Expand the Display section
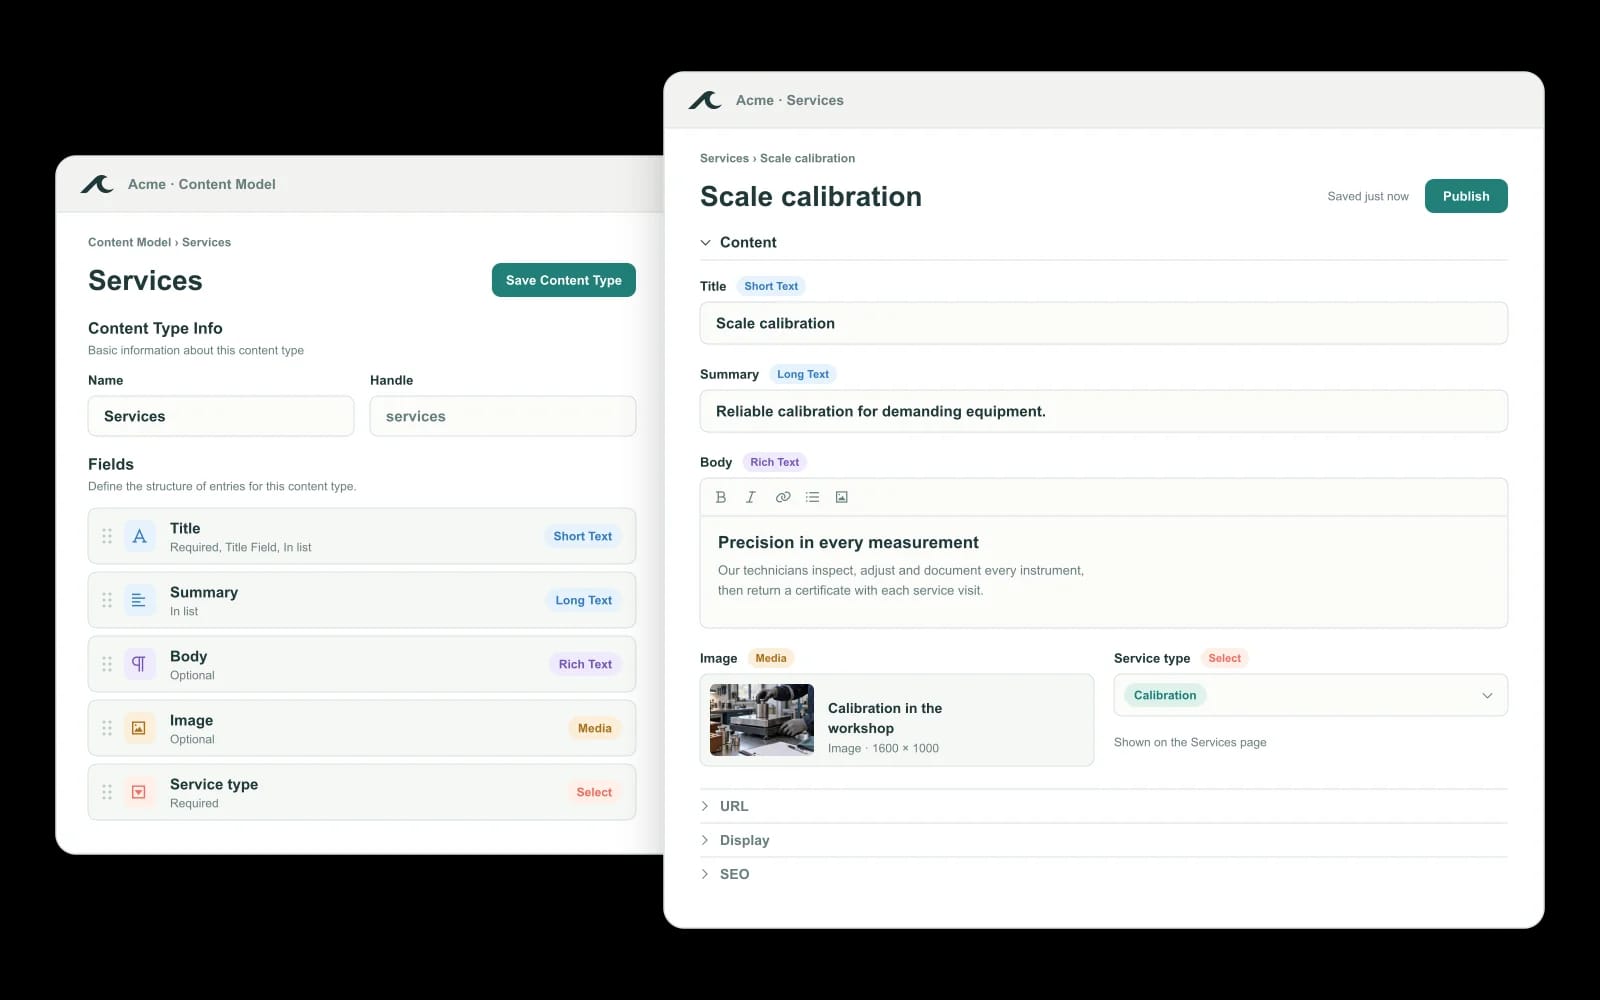Screen dimensions: 1600x1000 pos(706,840)
